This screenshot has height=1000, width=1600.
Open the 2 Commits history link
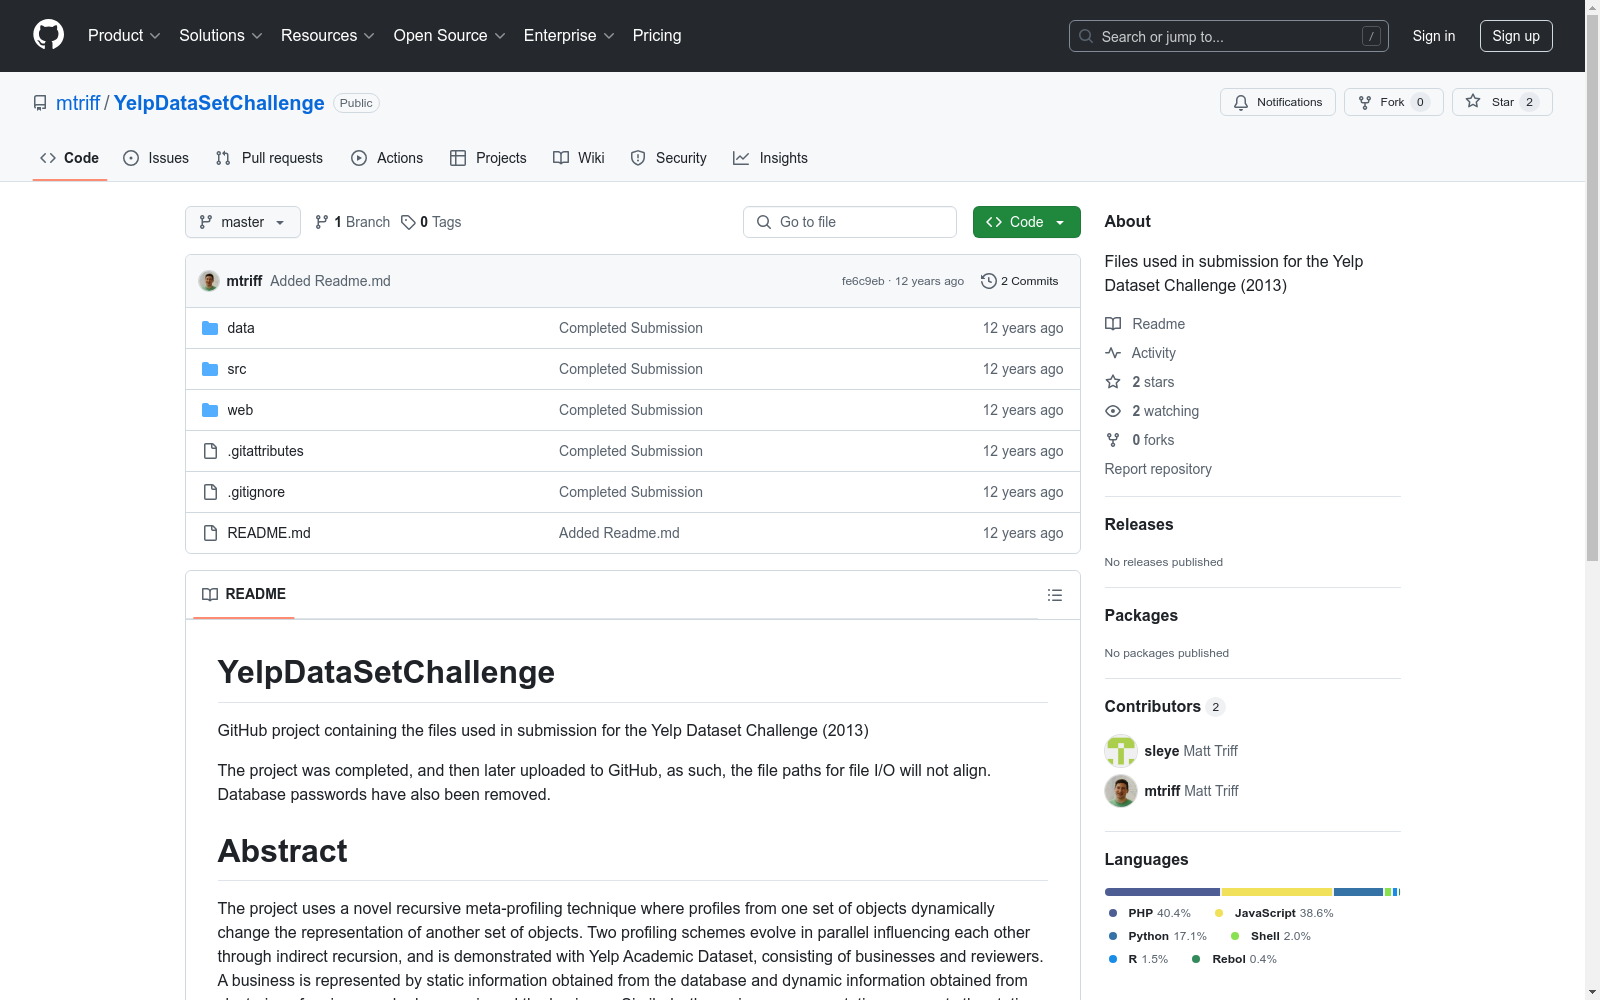[1020, 281]
